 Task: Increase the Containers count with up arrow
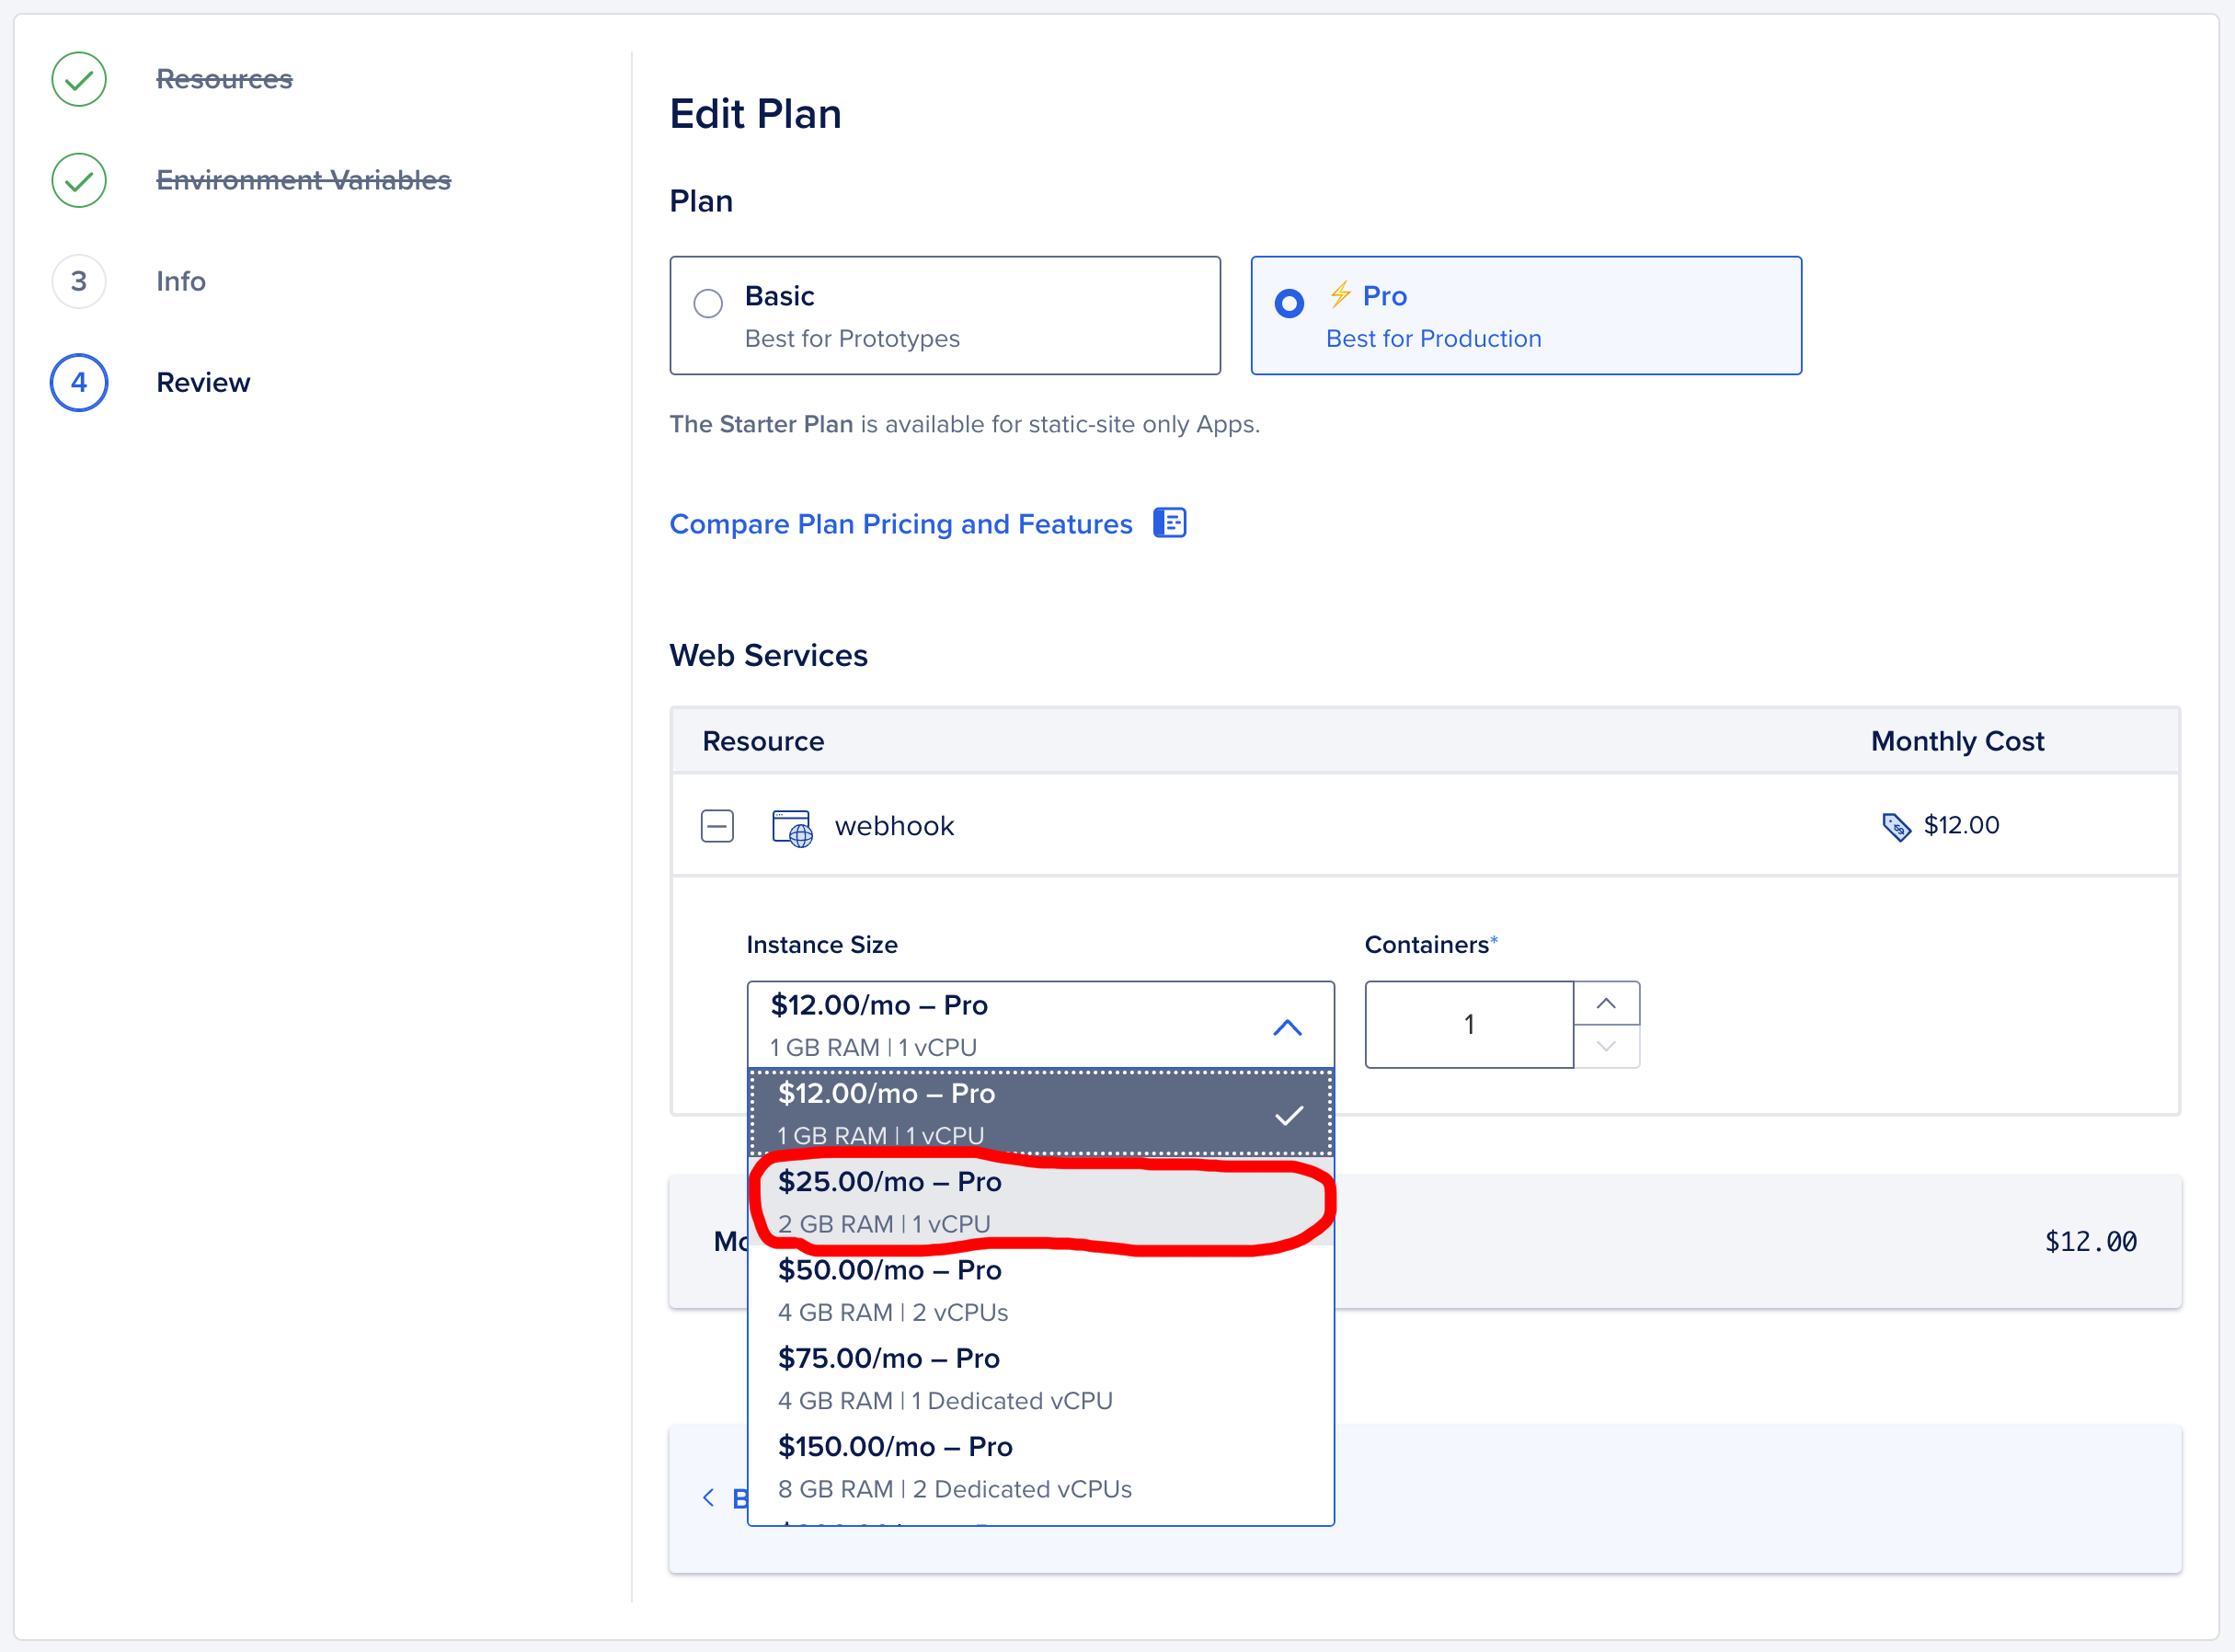(x=1606, y=1003)
